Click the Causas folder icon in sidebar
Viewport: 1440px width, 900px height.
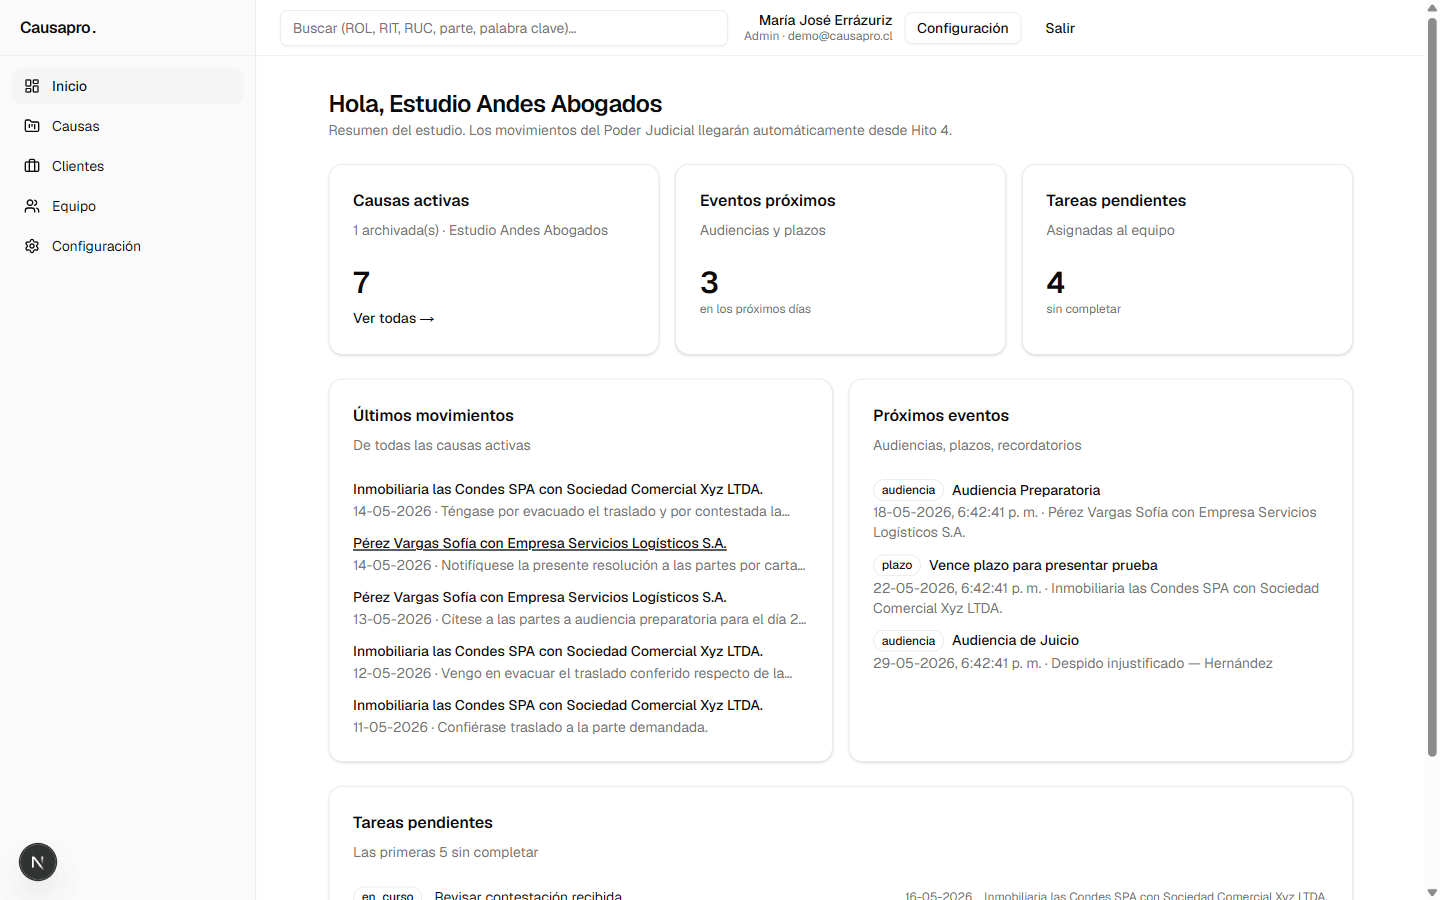(x=32, y=126)
